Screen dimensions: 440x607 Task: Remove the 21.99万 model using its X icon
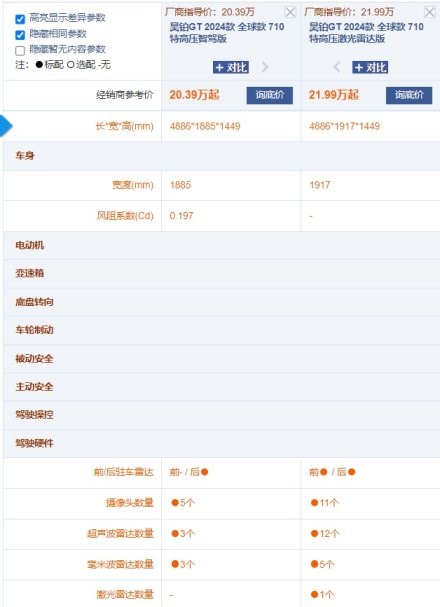(430, 12)
